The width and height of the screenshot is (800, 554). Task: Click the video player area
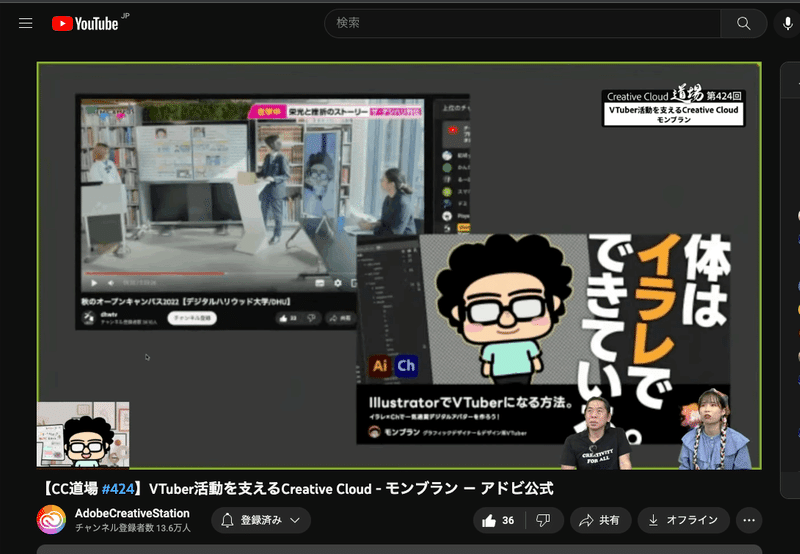click(x=399, y=265)
